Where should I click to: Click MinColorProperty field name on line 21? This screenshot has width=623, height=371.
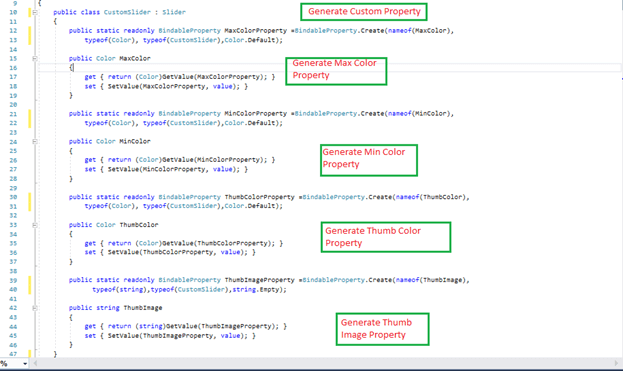(255, 114)
